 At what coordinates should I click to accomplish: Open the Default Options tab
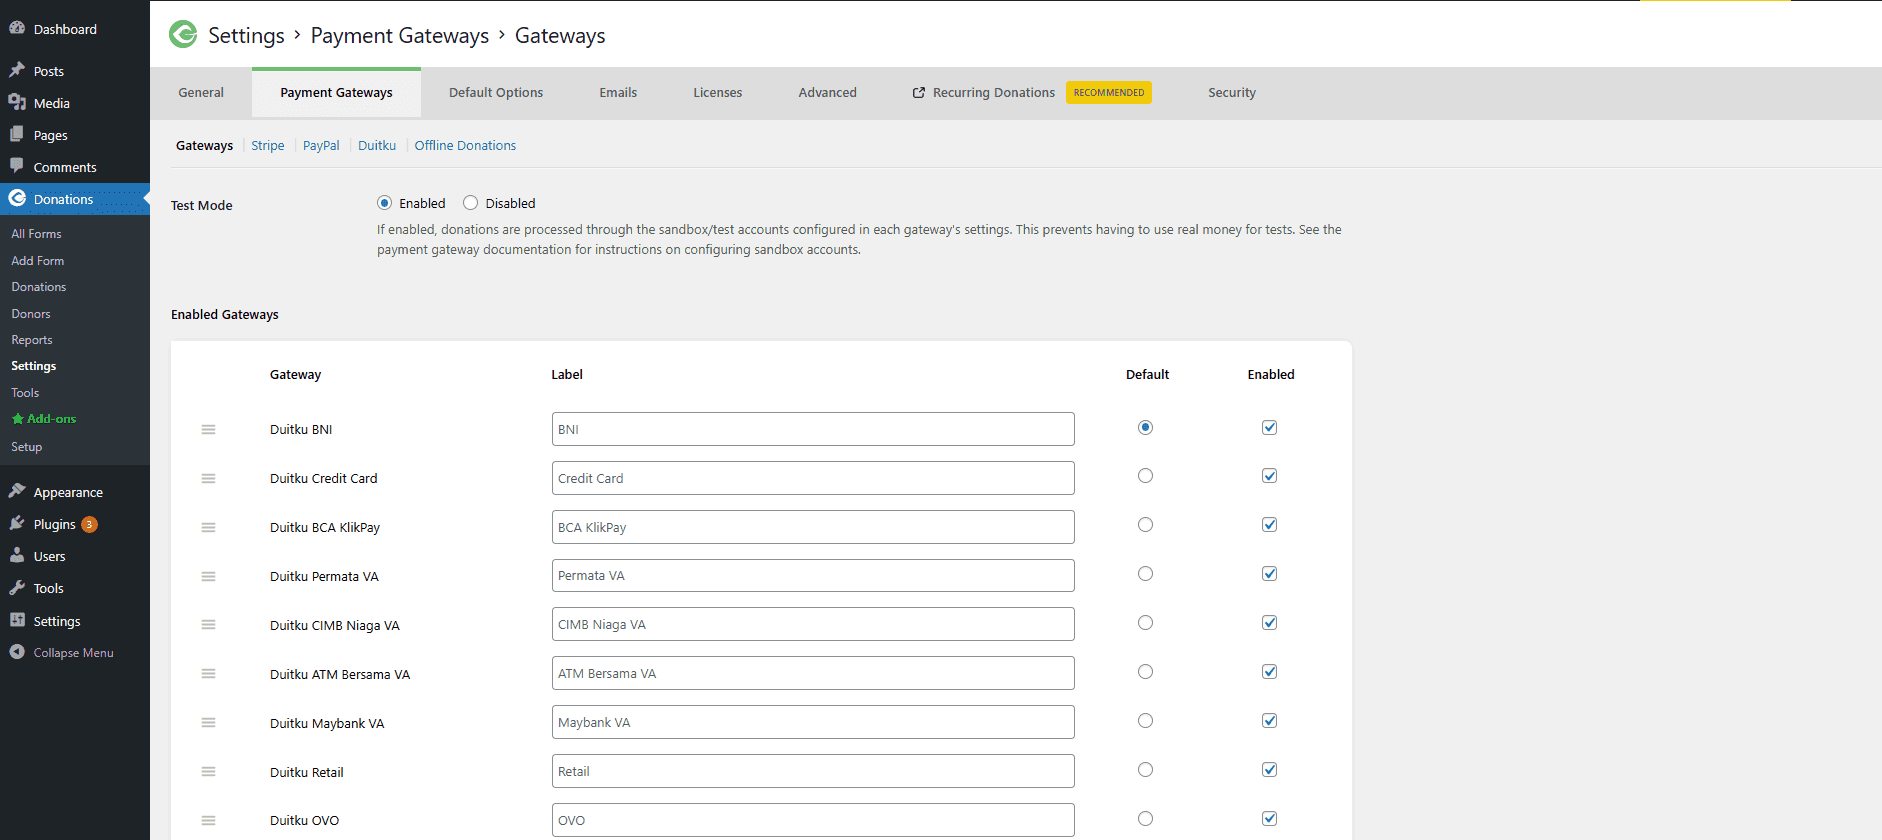click(496, 93)
